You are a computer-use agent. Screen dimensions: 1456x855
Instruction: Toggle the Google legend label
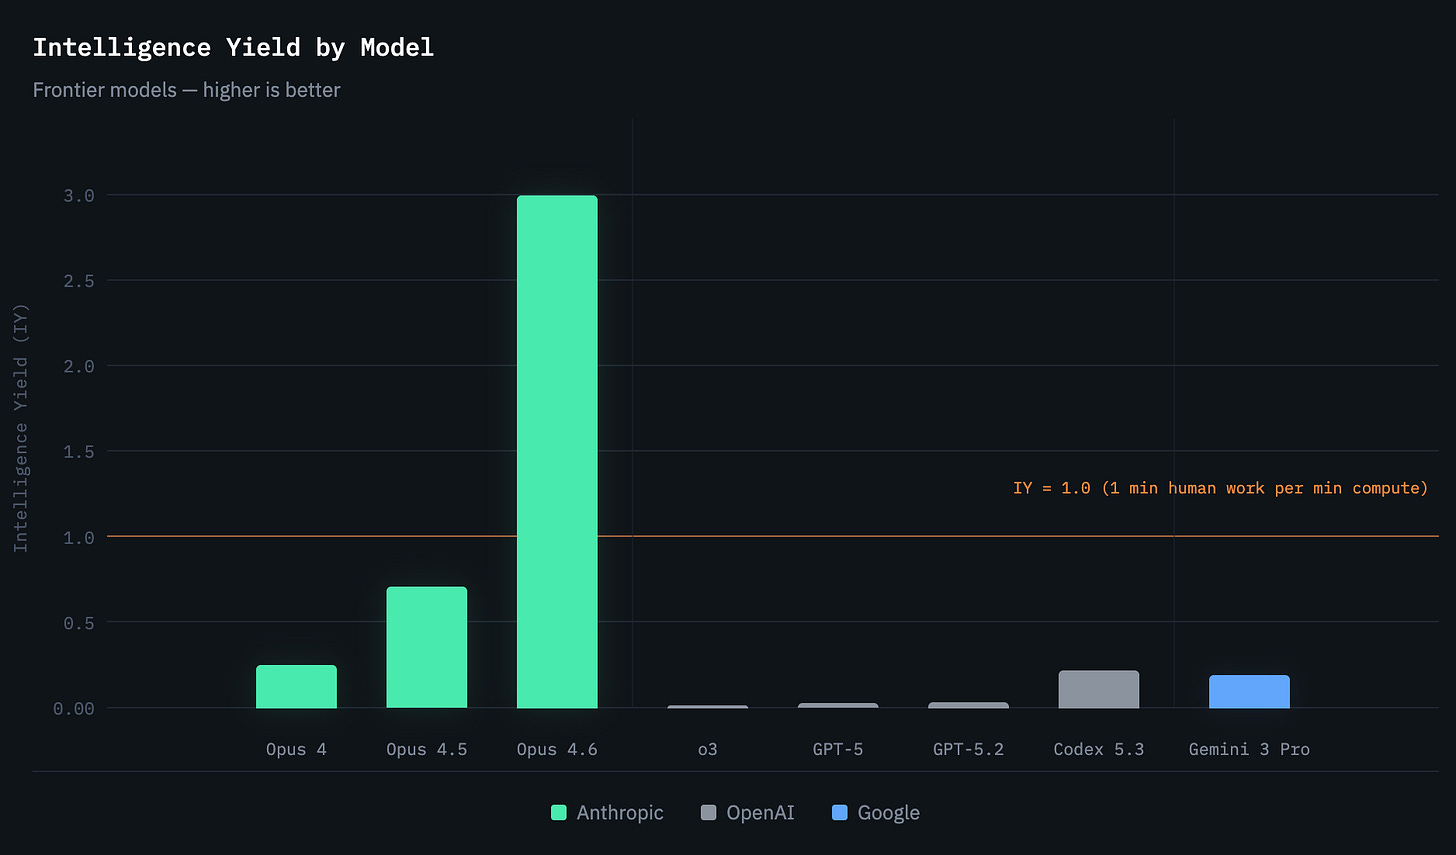click(x=889, y=812)
